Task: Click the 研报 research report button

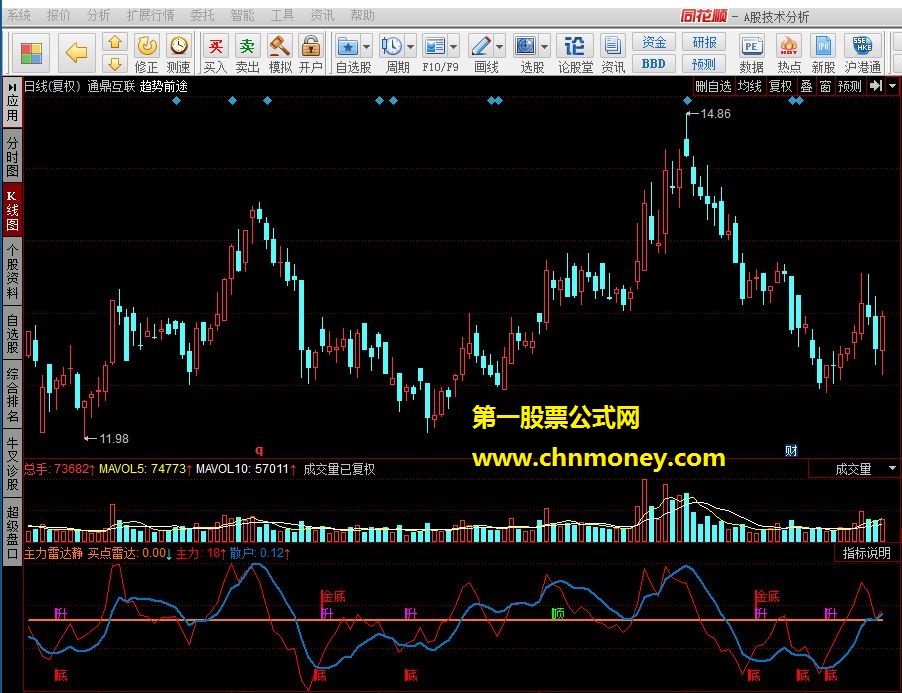Action: coord(704,42)
